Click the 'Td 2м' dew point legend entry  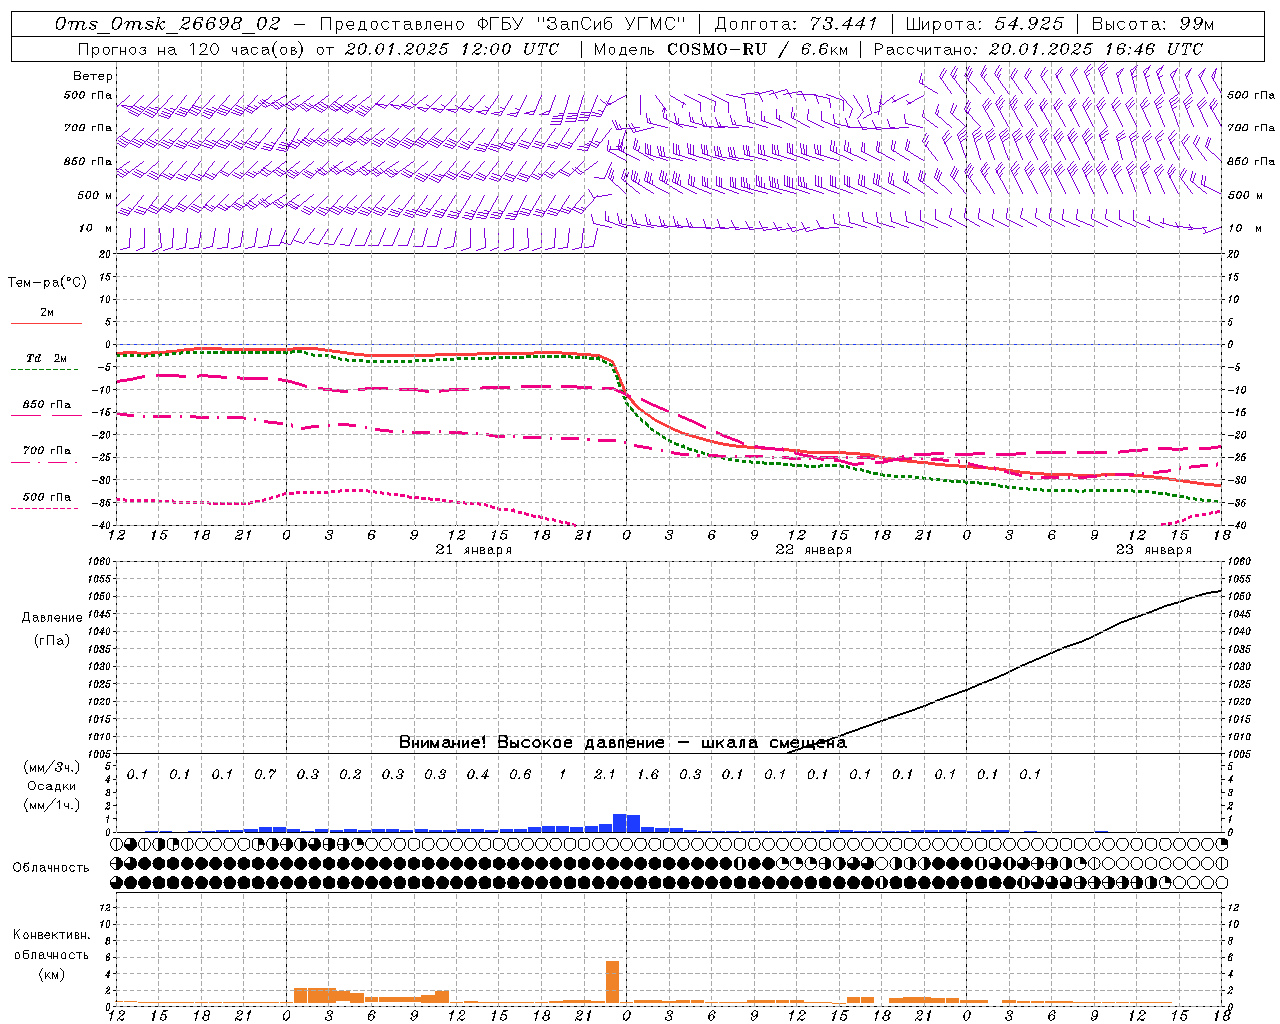(47, 358)
